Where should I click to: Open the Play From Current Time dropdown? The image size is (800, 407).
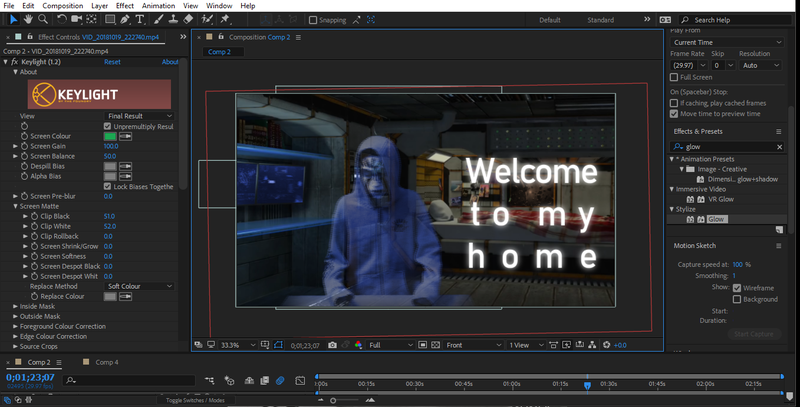pyautogui.click(x=727, y=42)
